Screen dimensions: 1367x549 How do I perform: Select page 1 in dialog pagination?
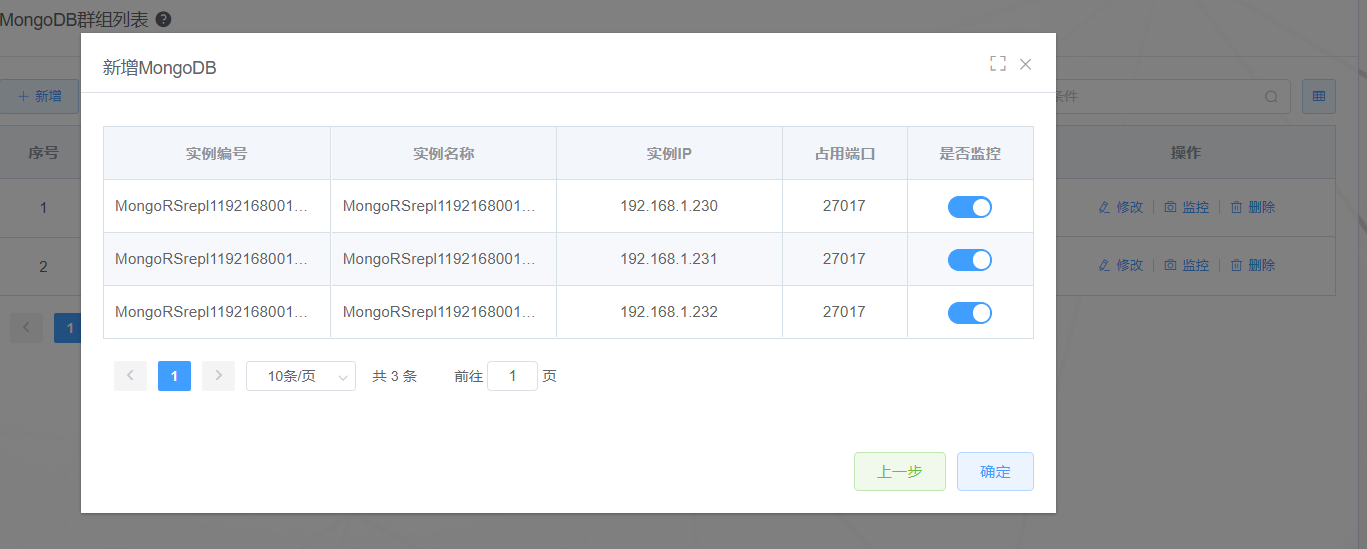(x=174, y=376)
